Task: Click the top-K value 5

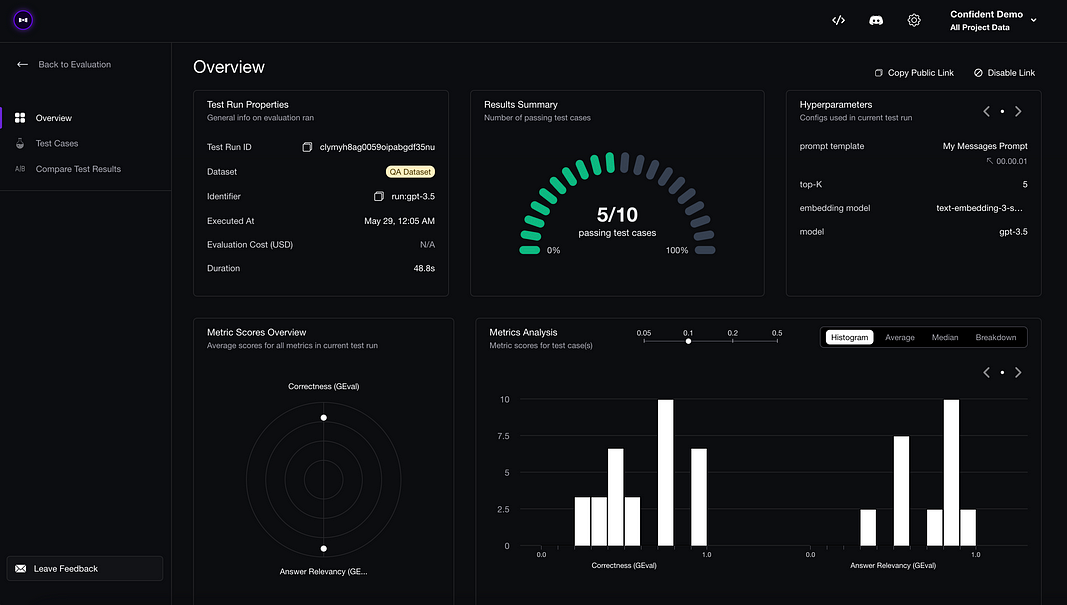Action: coord(1025,184)
